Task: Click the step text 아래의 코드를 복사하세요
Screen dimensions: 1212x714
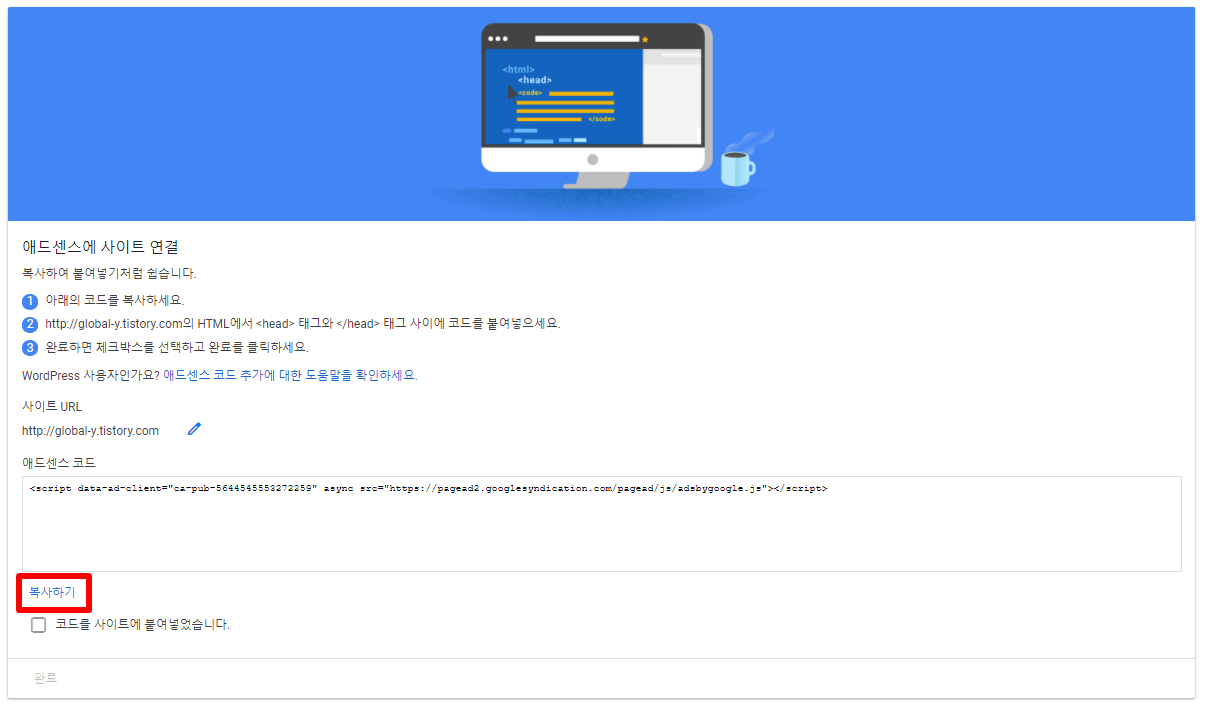Action: point(115,300)
